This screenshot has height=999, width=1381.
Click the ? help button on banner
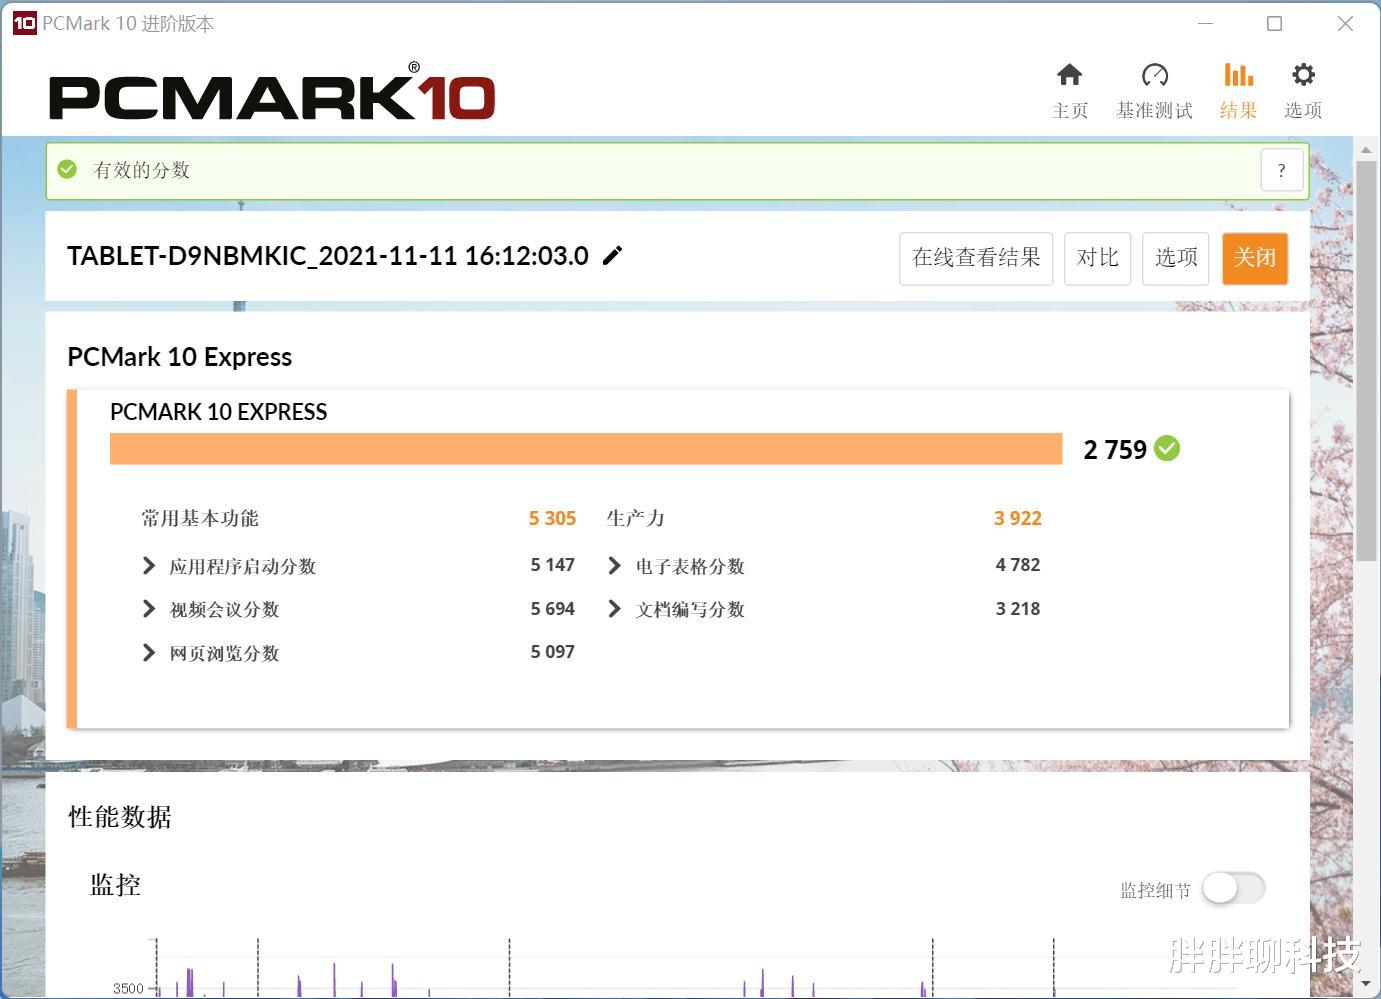tap(1281, 171)
